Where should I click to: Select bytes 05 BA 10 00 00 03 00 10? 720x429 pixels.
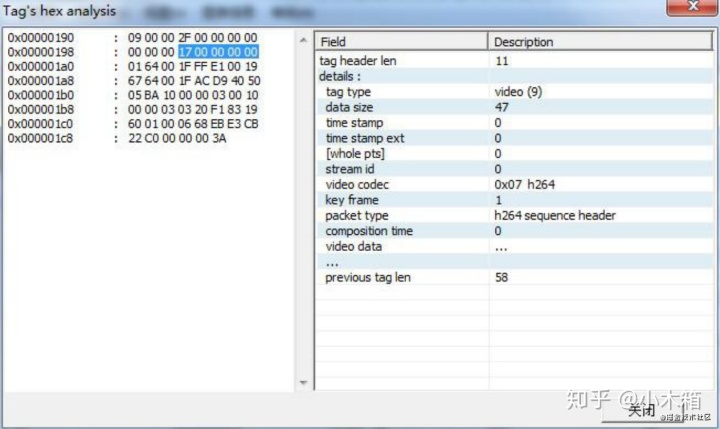point(193,95)
